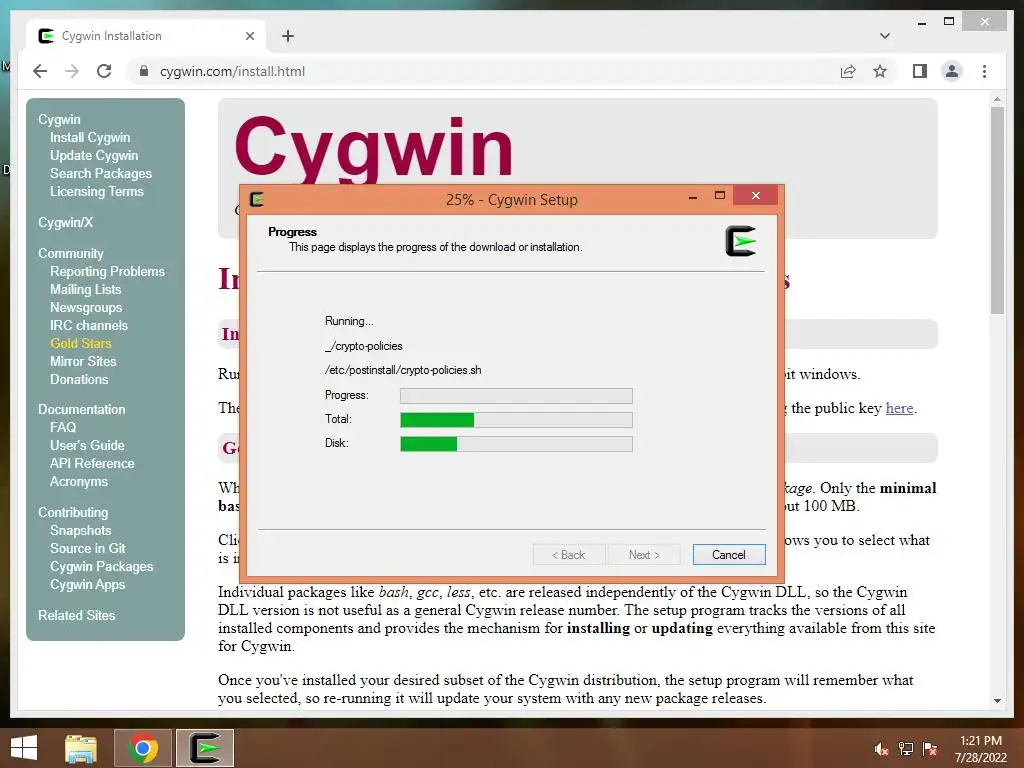
Task: Click the scrollbar down arrow
Action: (x=997, y=701)
